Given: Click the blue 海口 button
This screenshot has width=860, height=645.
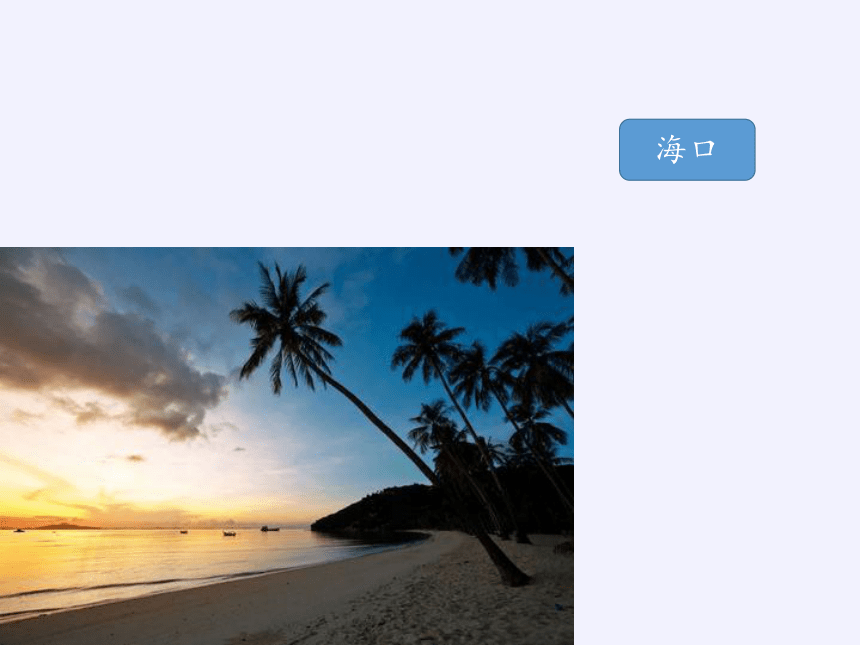Looking at the screenshot, I should click(687, 149).
